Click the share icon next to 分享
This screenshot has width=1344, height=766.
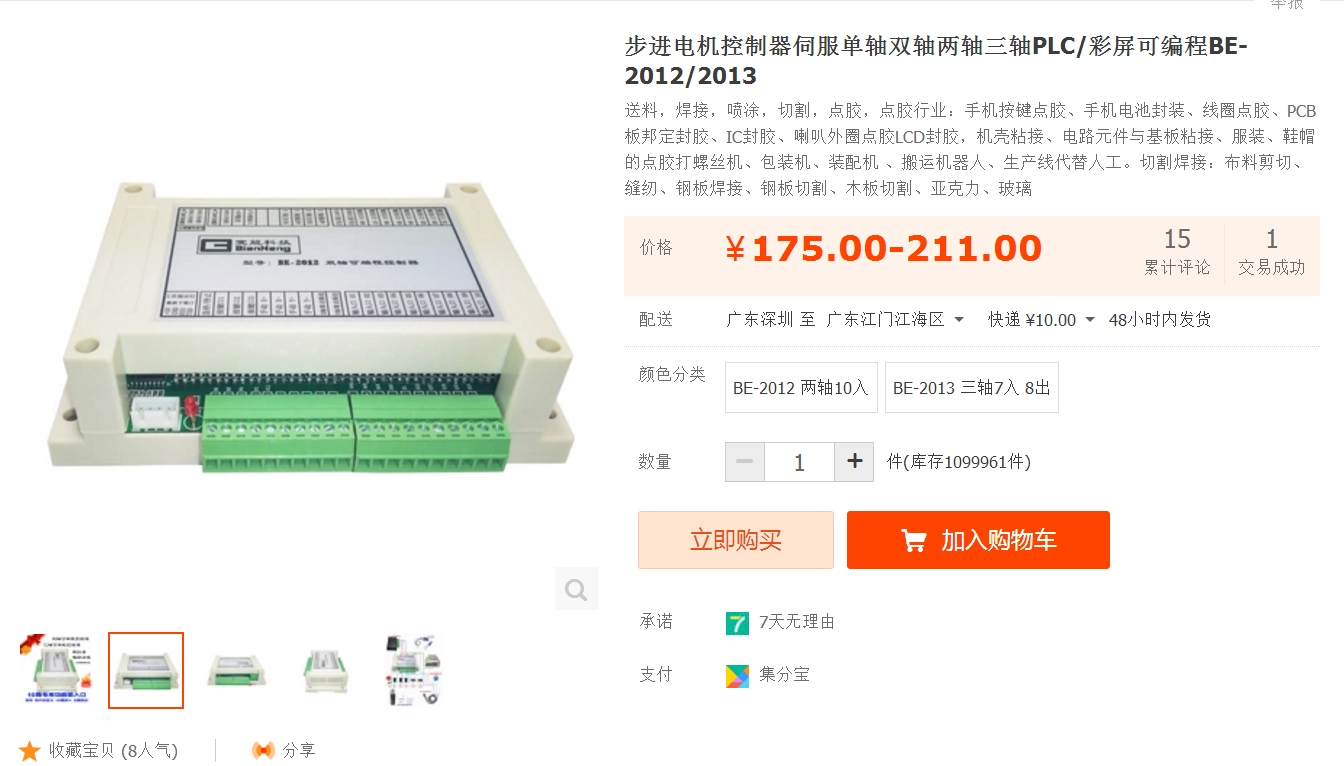pyautogui.click(x=263, y=750)
